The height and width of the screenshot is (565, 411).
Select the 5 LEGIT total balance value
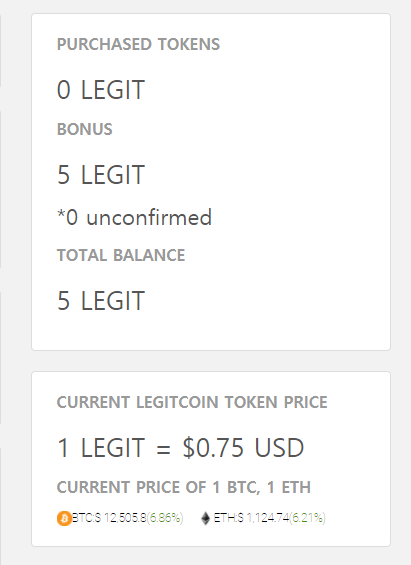pyautogui.click(x=101, y=301)
